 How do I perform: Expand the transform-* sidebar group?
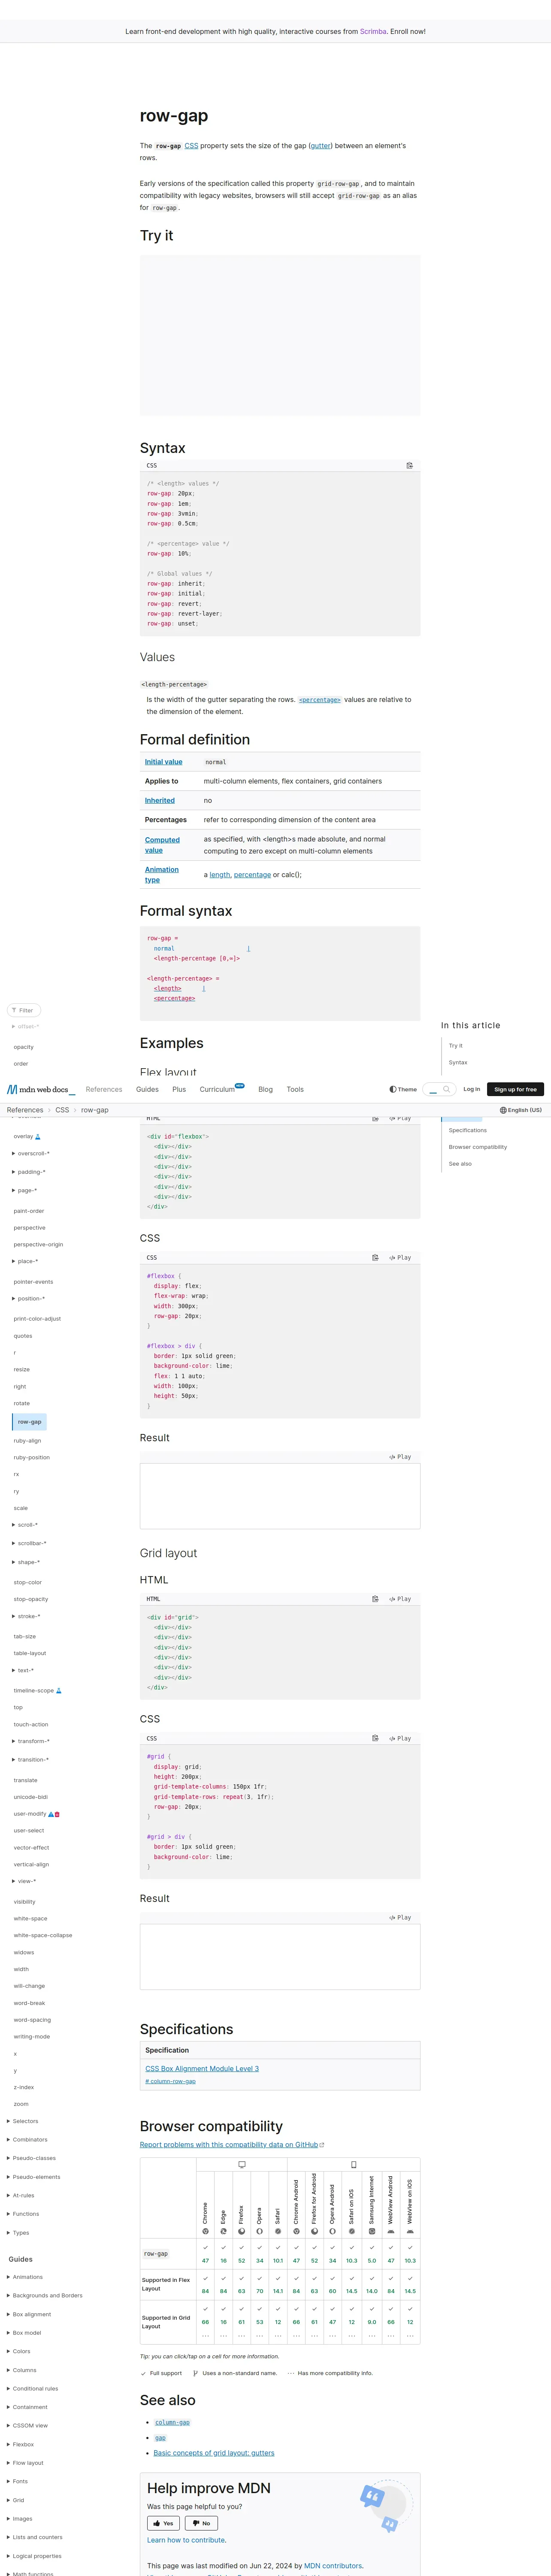click(x=30, y=1741)
